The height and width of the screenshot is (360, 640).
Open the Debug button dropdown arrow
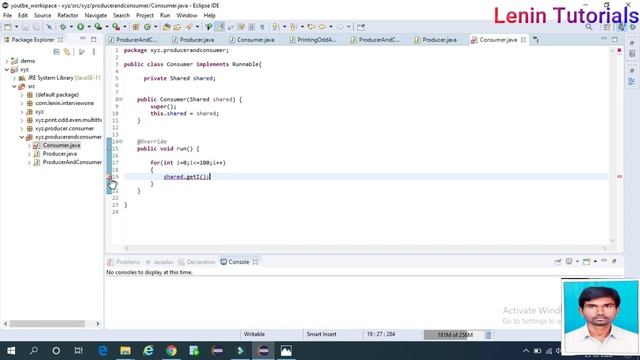pyautogui.click(x=71, y=27)
